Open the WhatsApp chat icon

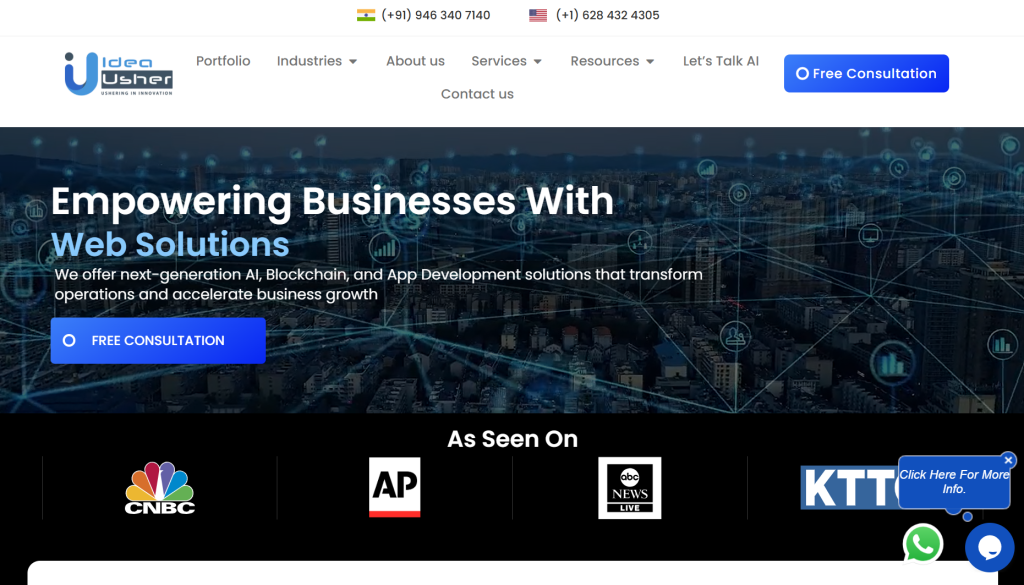922,544
